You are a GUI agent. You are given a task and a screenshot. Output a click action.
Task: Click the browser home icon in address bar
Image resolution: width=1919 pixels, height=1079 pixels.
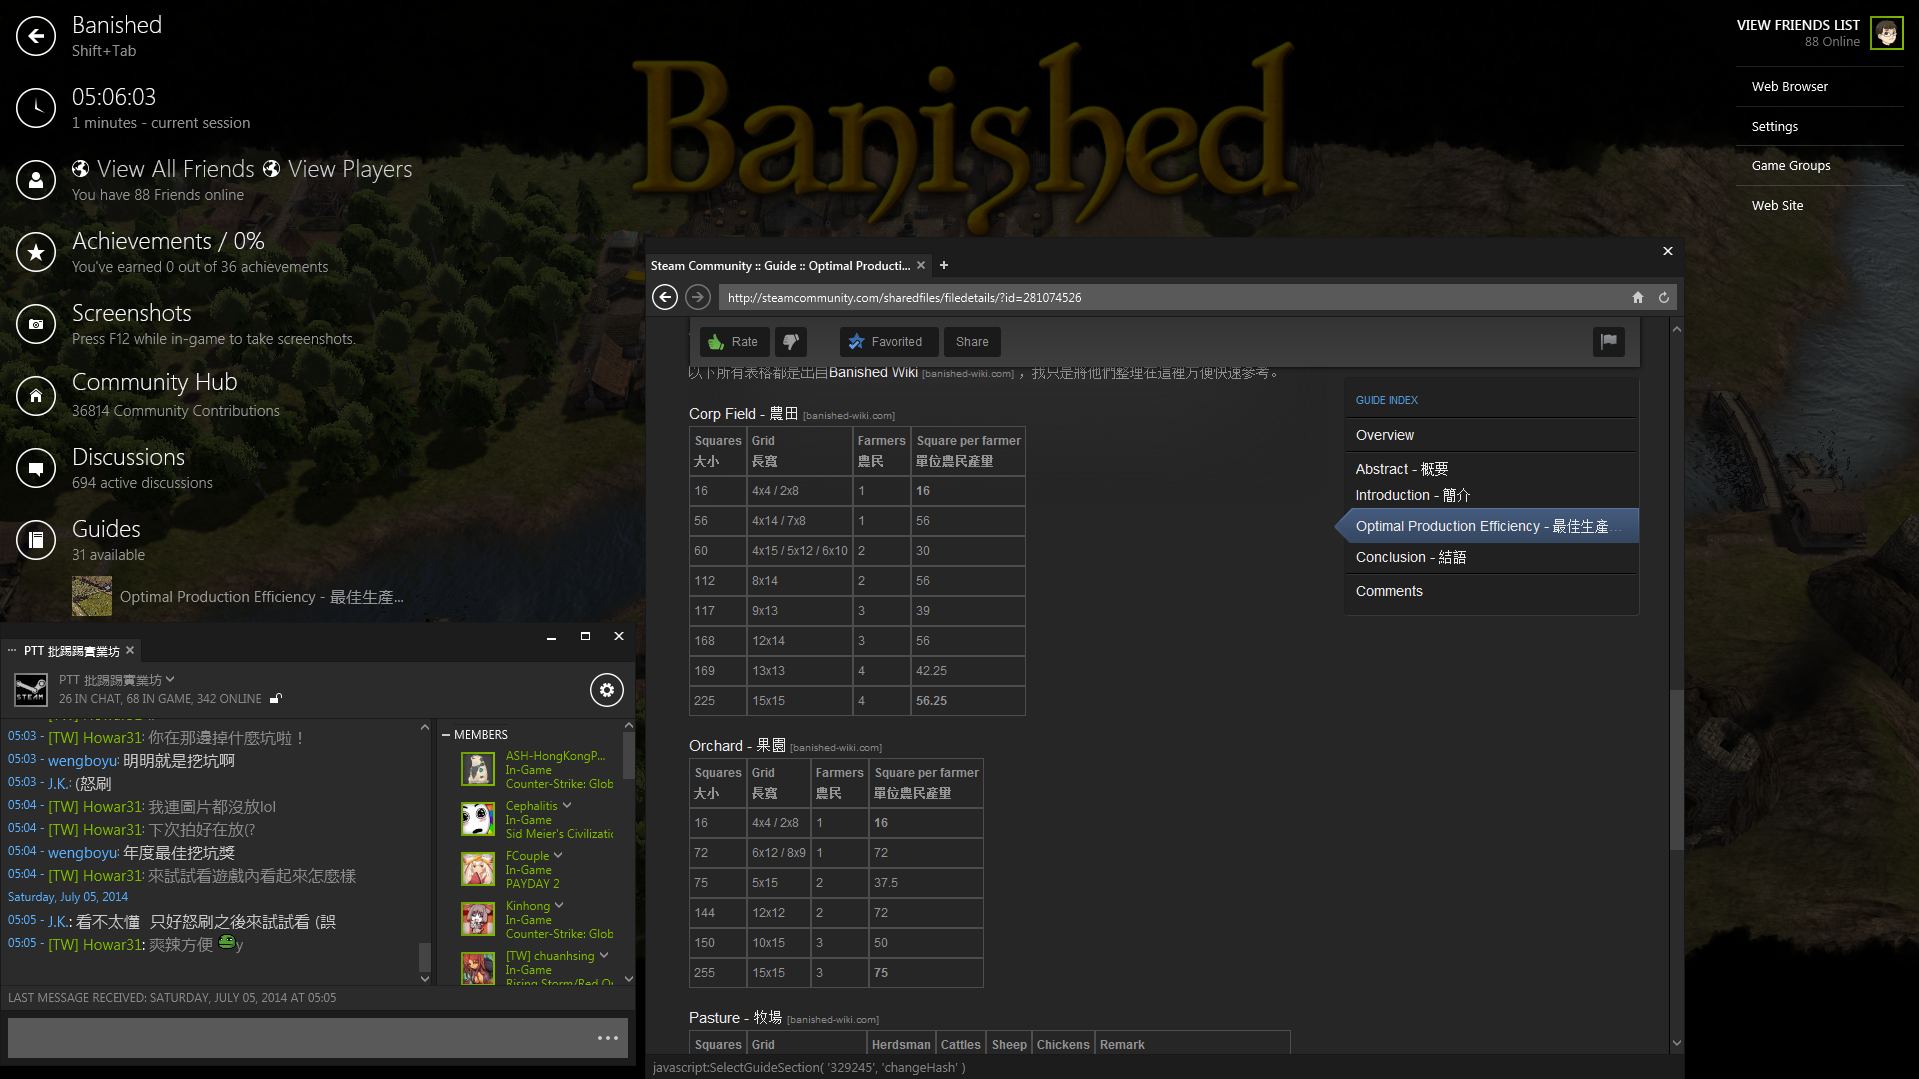[1638, 297]
